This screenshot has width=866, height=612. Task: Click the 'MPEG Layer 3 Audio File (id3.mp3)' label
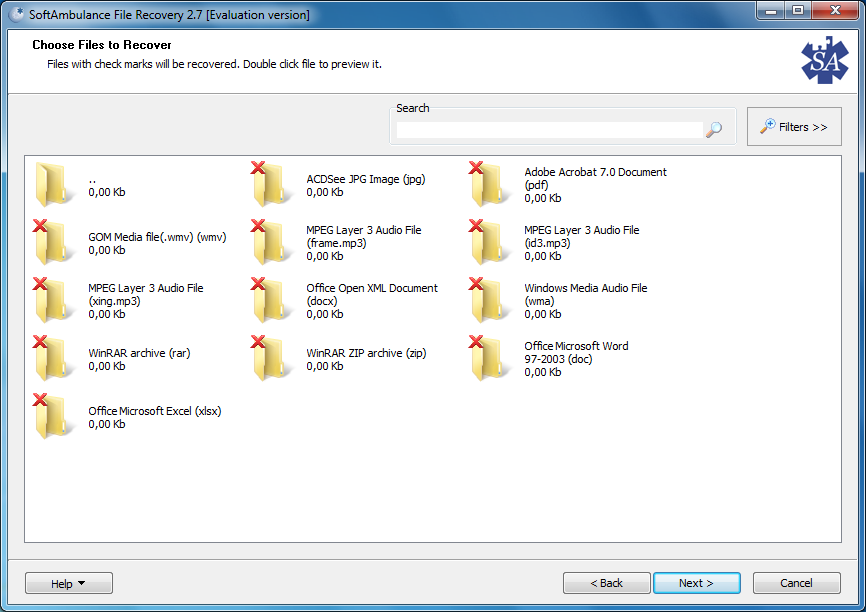coord(582,236)
